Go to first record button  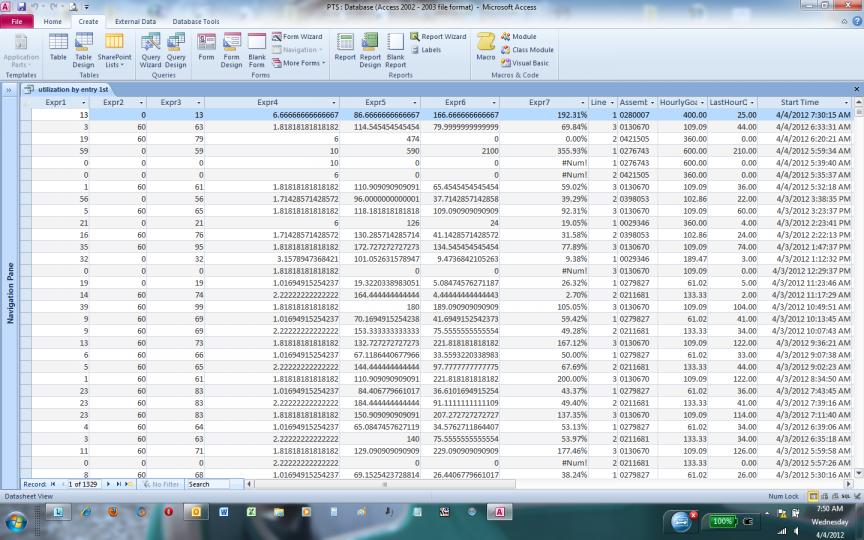coord(53,484)
